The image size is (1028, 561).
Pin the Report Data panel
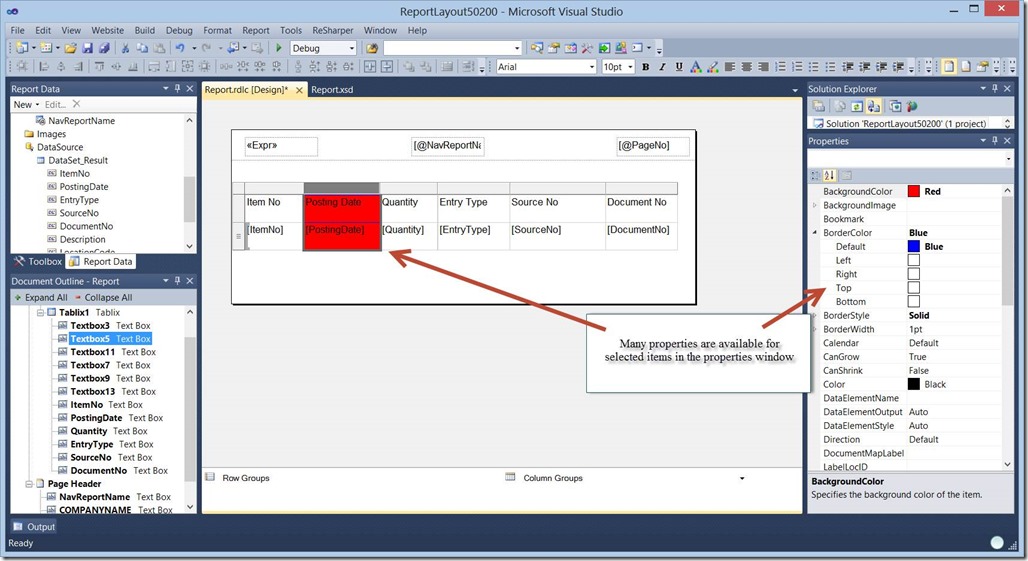pyautogui.click(x=177, y=88)
